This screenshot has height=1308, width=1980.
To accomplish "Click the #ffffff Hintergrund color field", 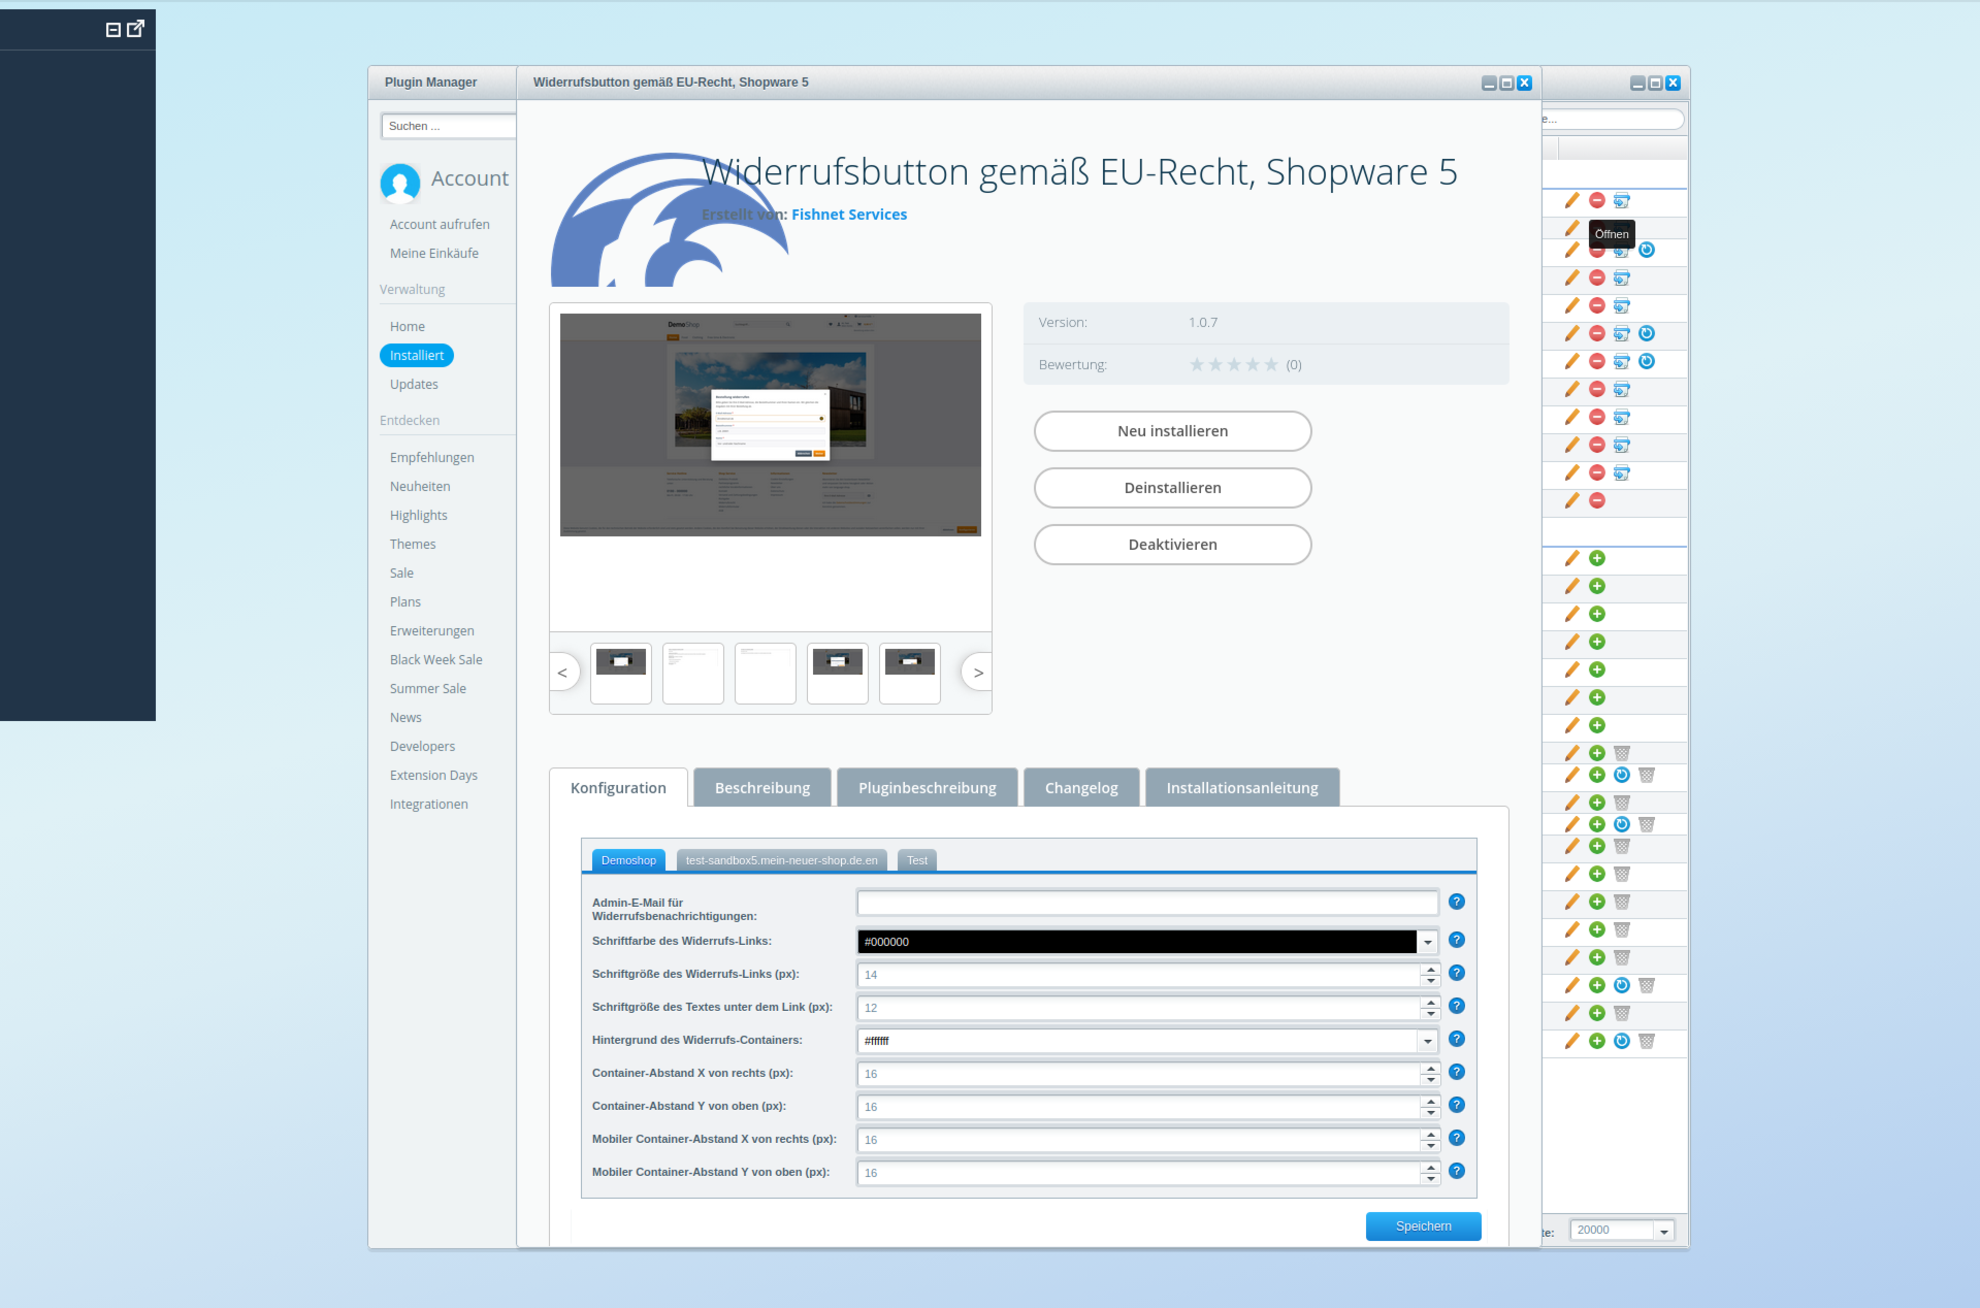I will point(1137,1041).
